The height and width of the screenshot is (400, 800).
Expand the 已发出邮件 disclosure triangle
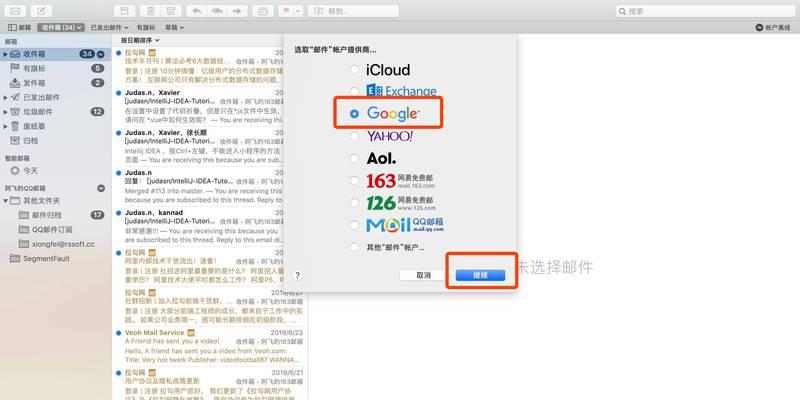pyautogui.click(x=5, y=97)
